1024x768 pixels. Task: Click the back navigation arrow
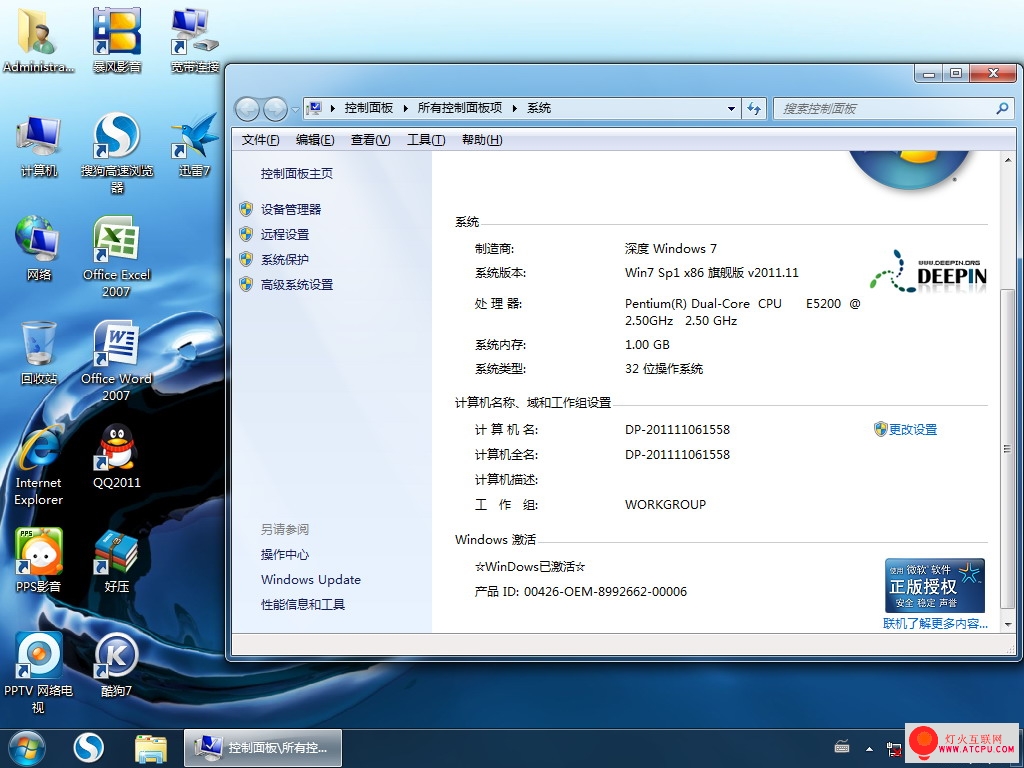(x=248, y=108)
